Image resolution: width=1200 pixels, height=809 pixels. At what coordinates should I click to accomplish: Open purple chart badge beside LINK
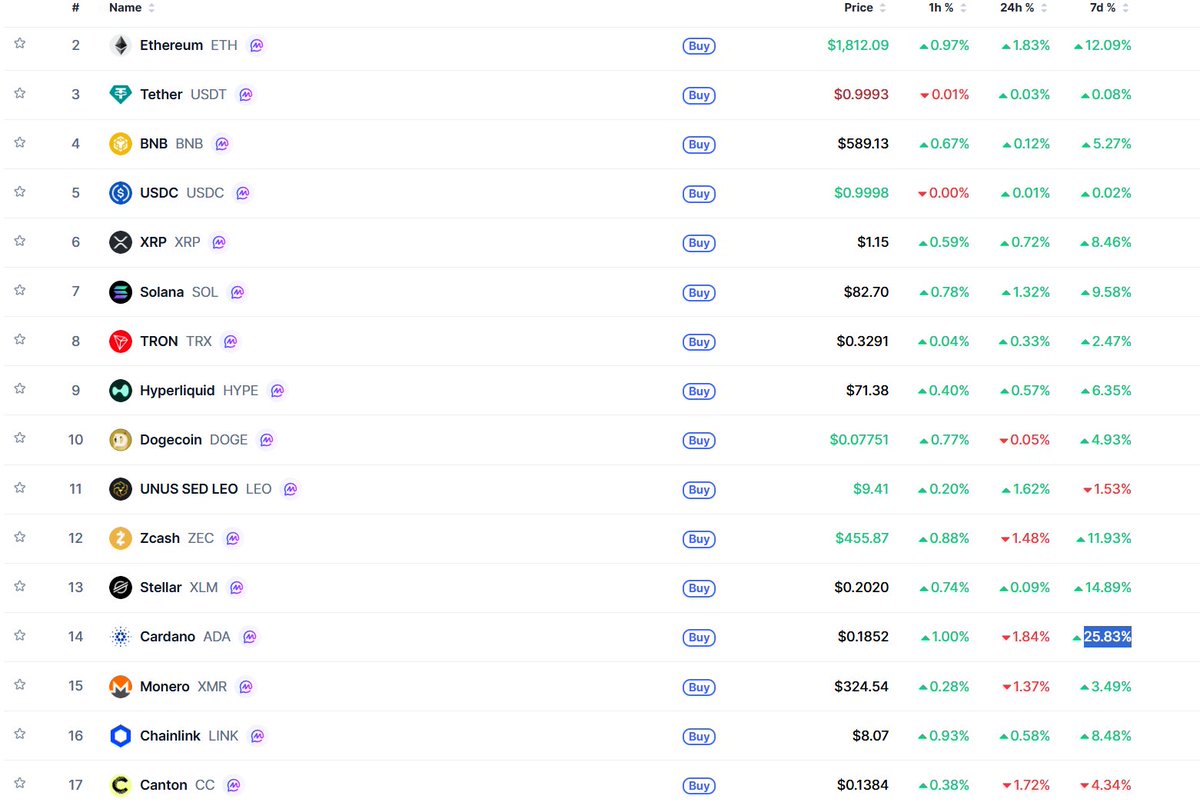pyautogui.click(x=258, y=736)
